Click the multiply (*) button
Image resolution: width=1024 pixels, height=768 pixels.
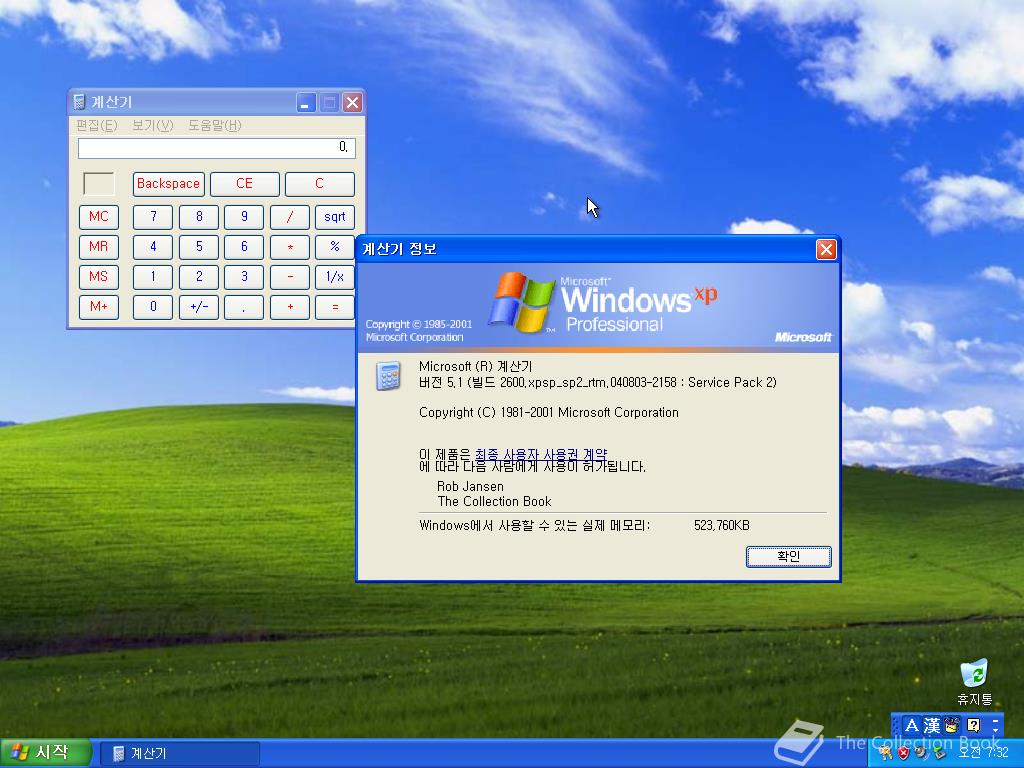[289, 247]
